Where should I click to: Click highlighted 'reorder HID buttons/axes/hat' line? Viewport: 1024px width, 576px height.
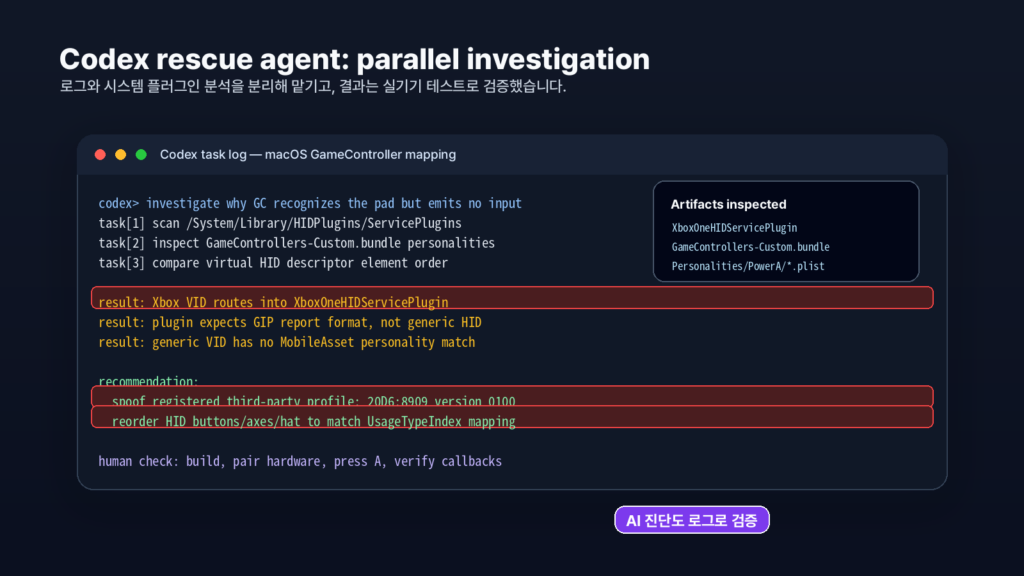click(512, 417)
